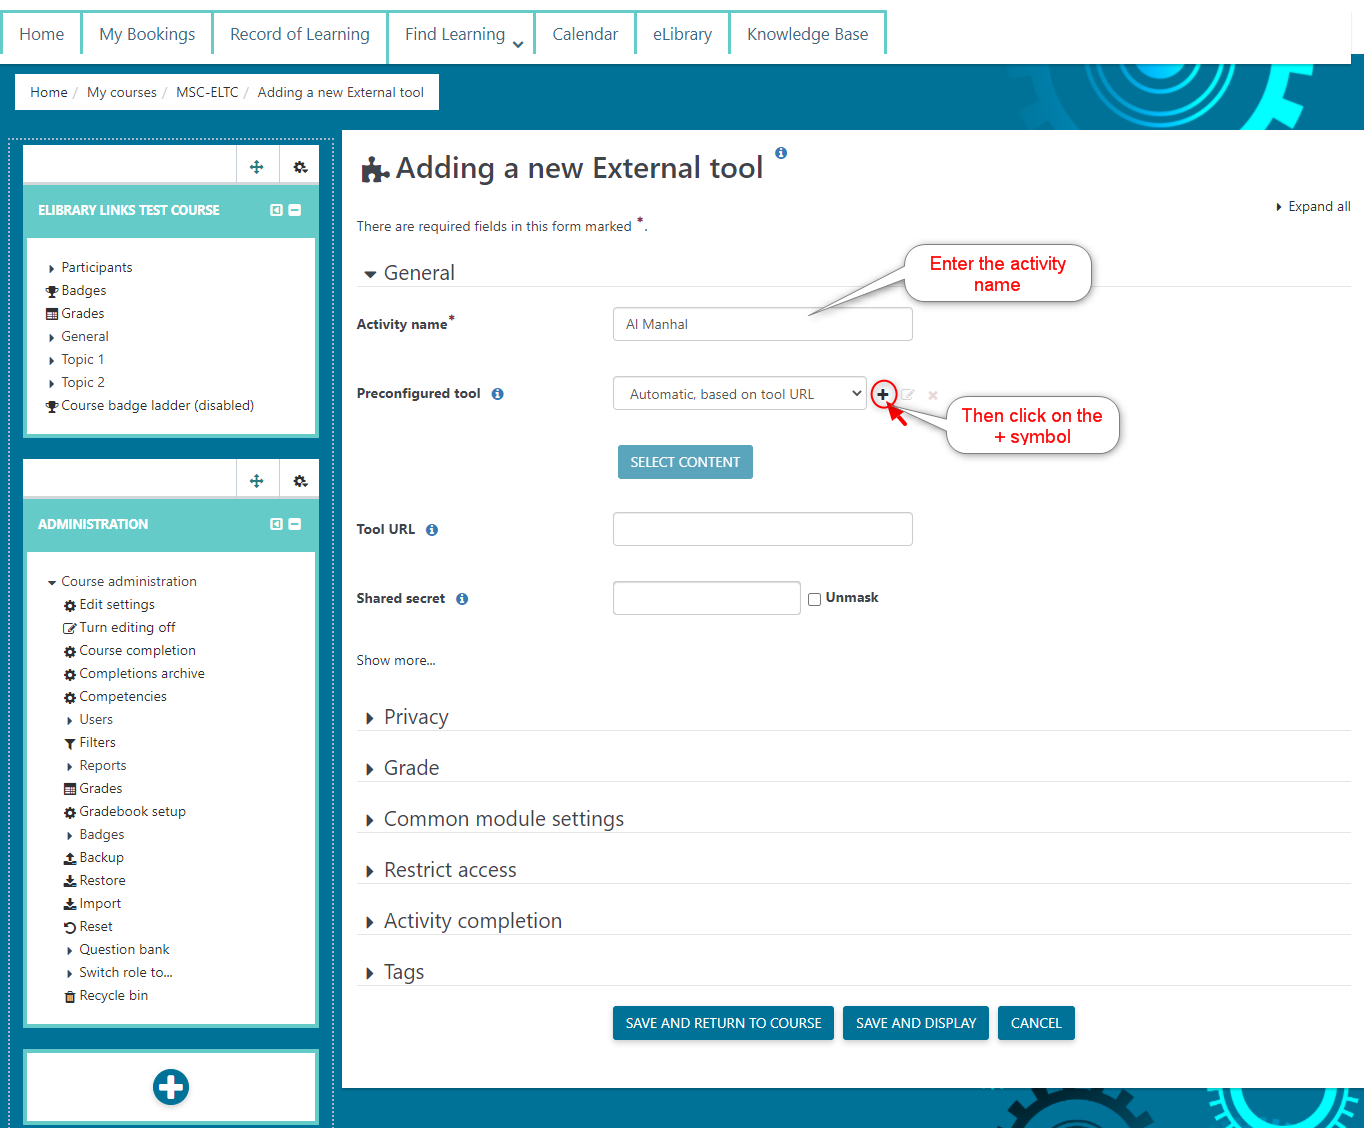Dock the eLibrary Links Test Course block
Image resolution: width=1364 pixels, height=1128 pixels.
coord(277,210)
